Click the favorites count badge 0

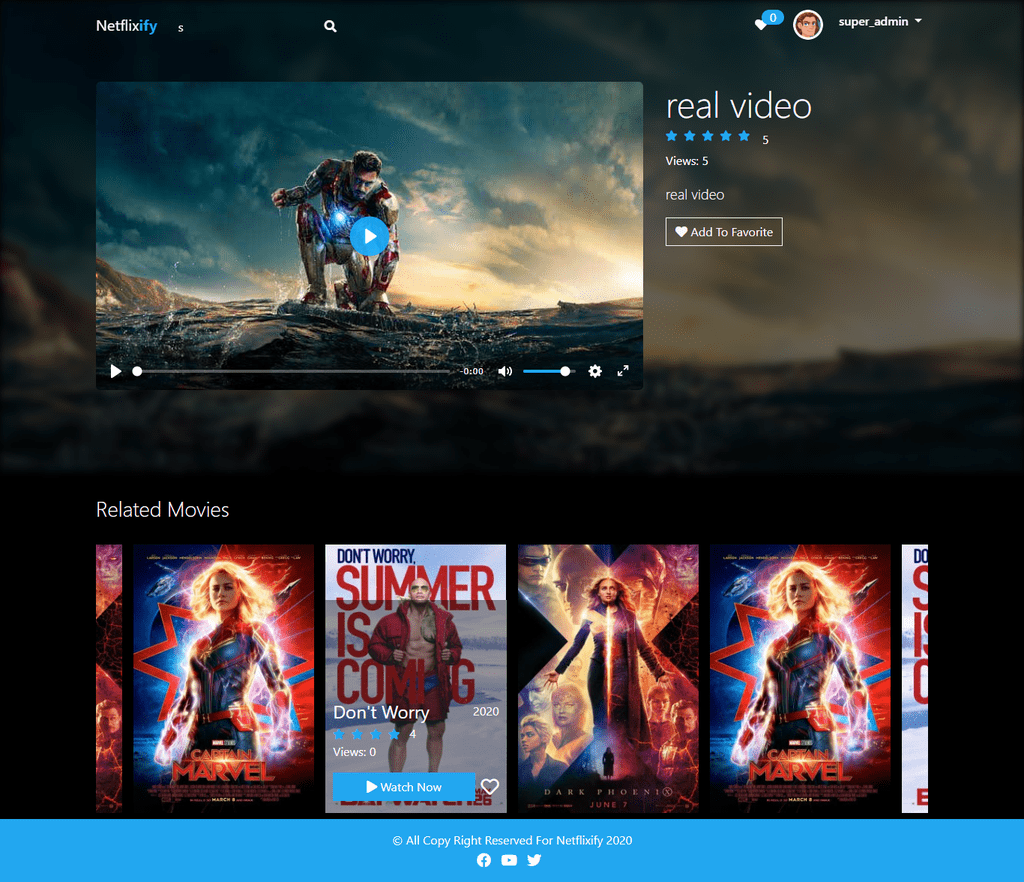(773, 18)
